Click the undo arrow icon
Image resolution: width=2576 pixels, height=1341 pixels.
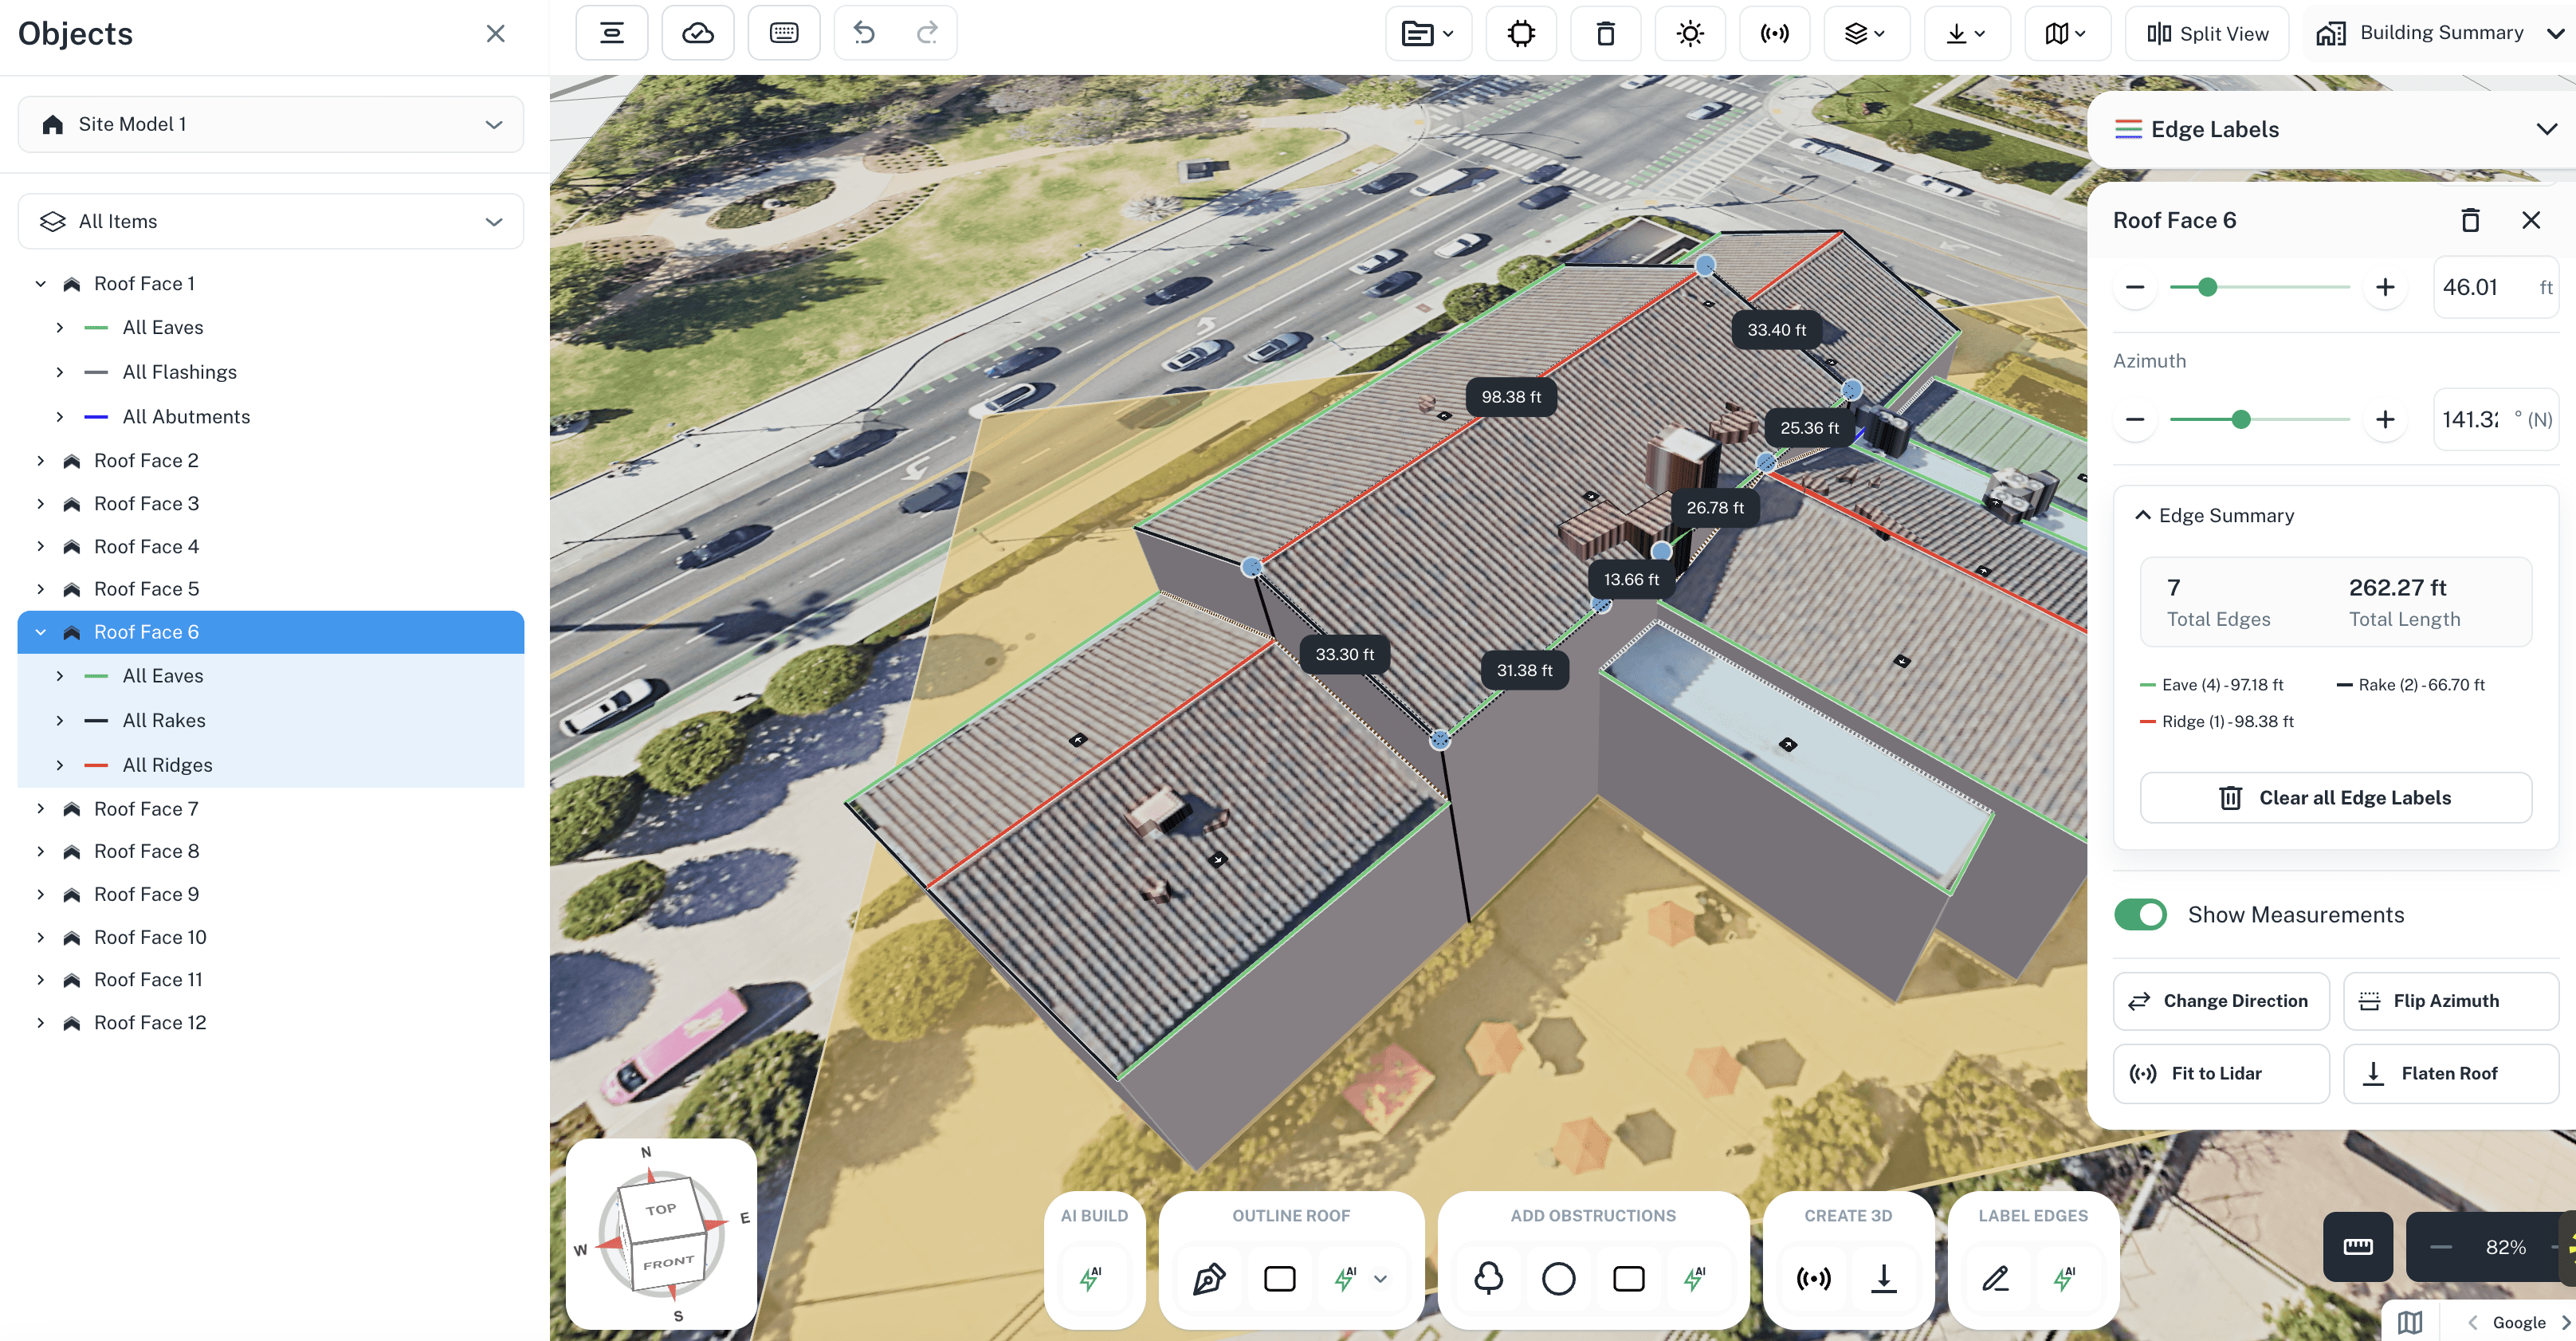864,33
